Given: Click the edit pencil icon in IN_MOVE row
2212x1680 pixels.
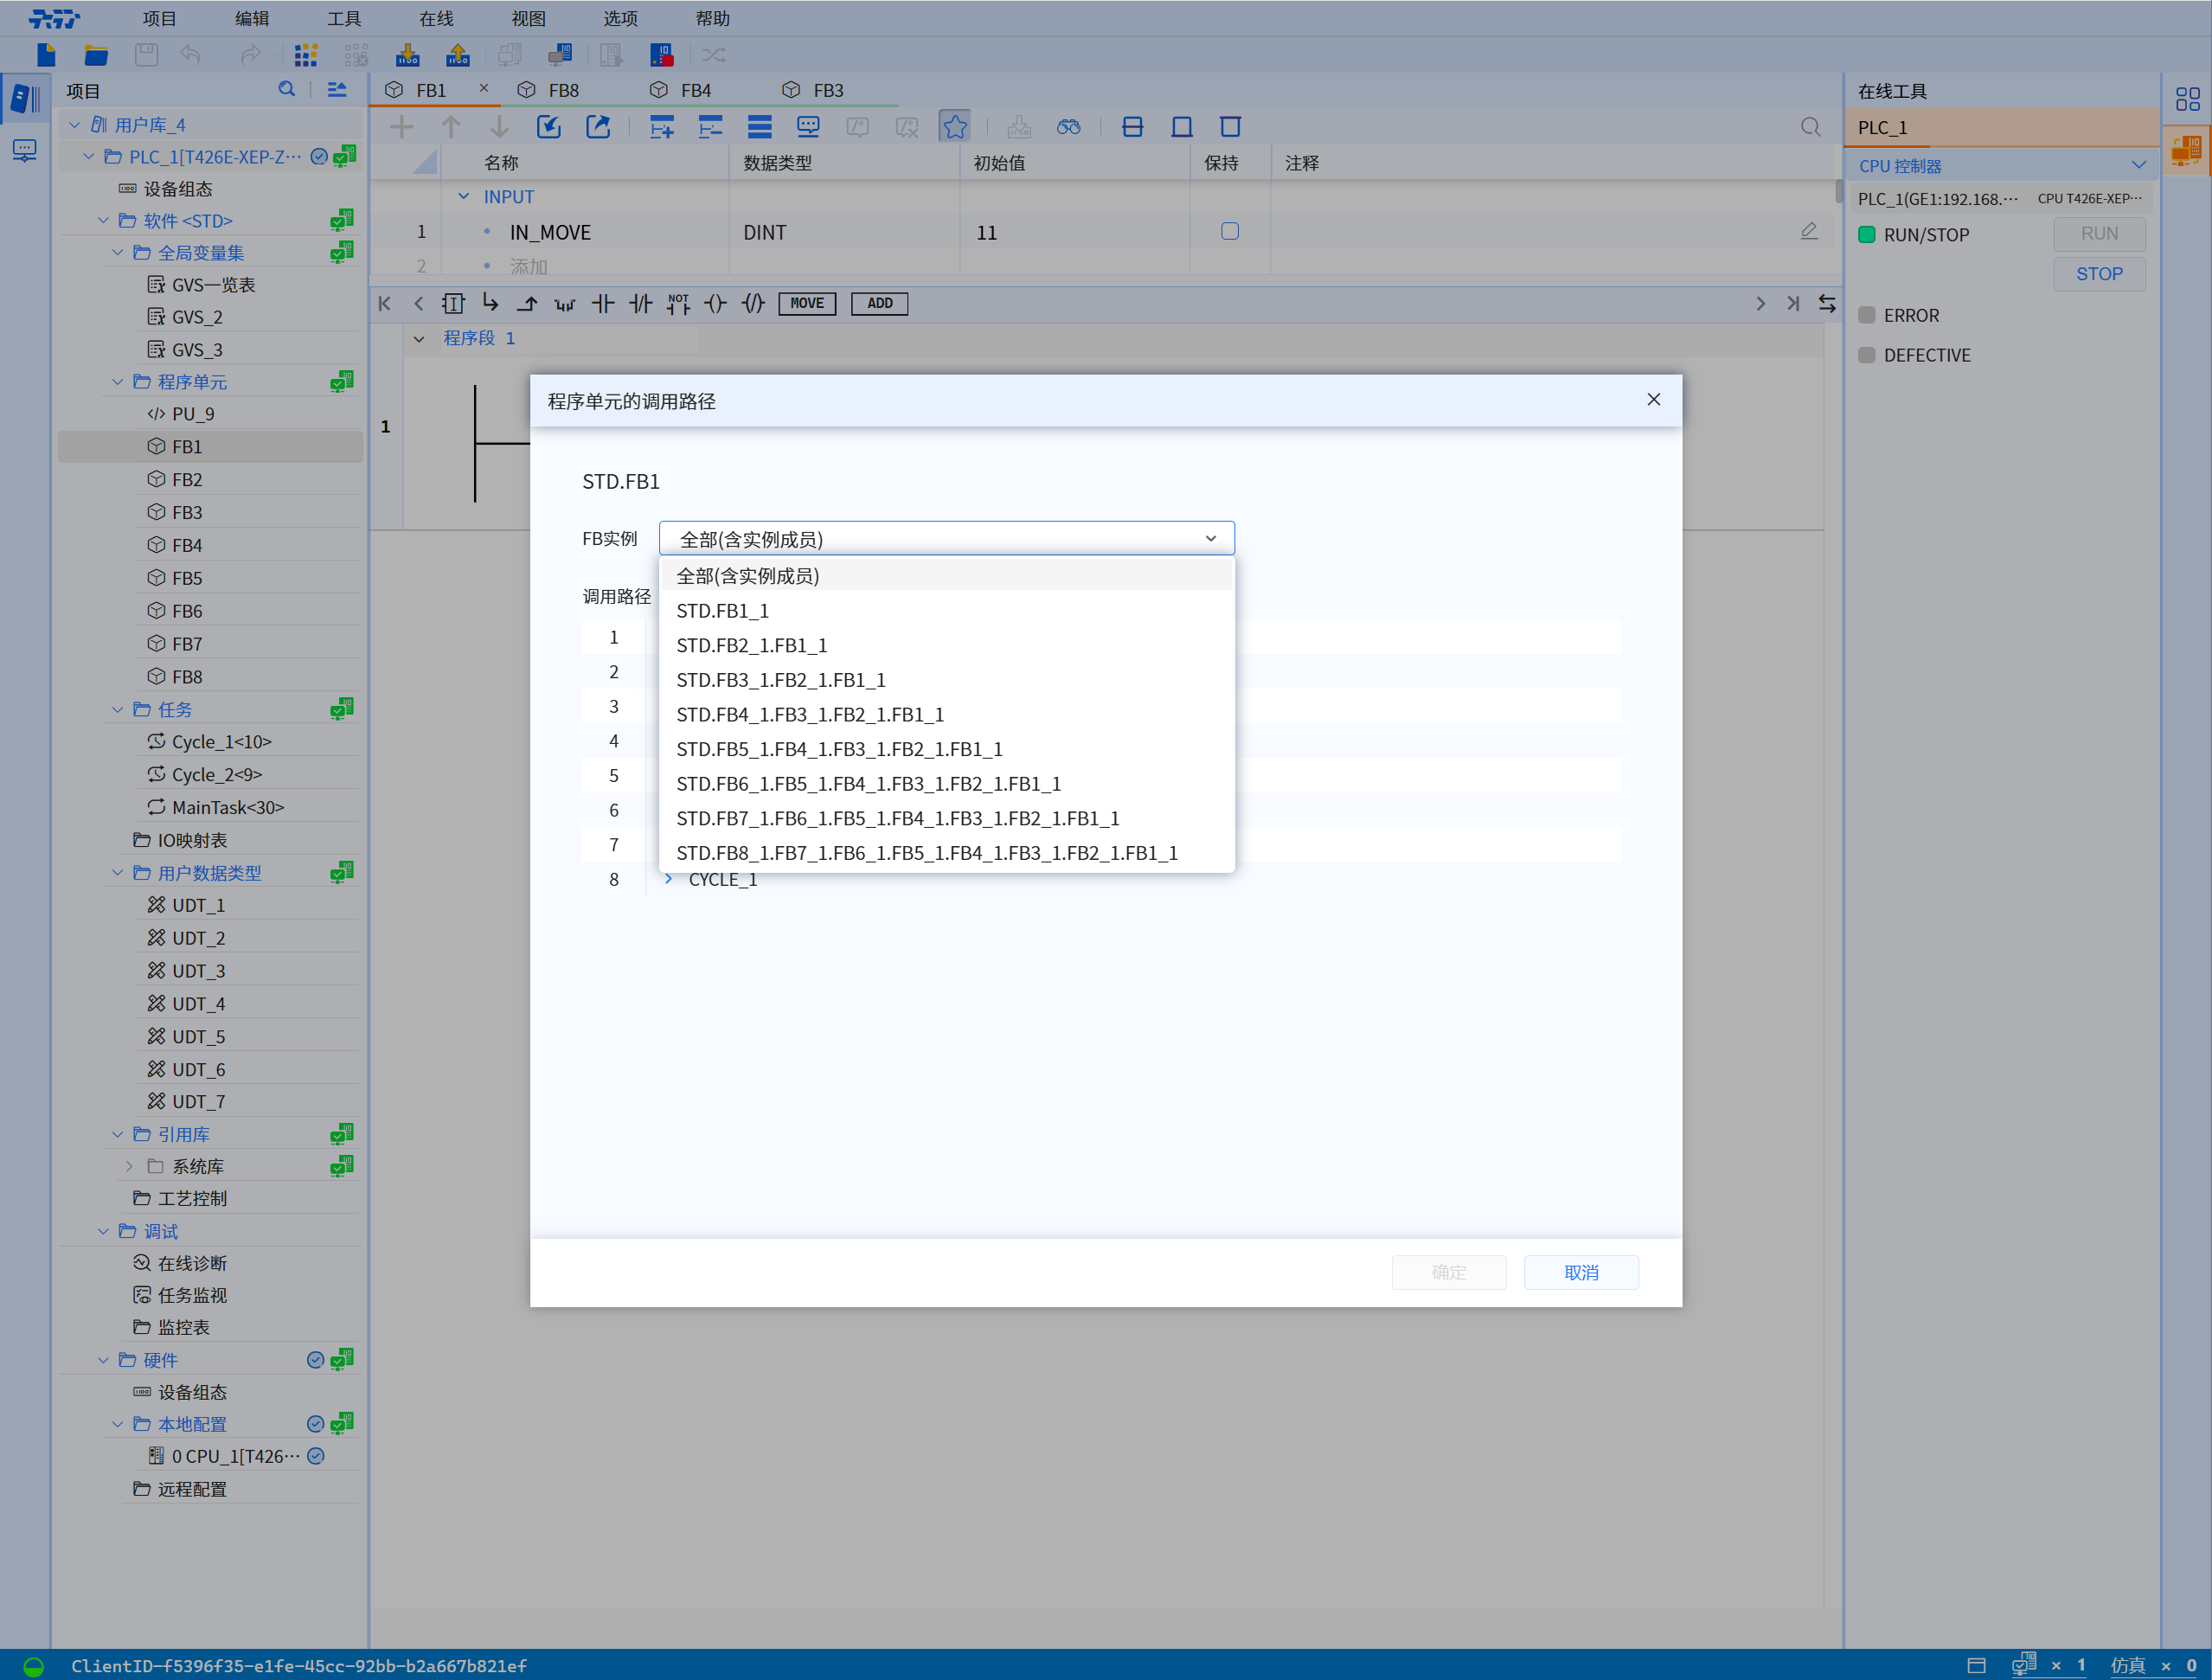Looking at the screenshot, I should (1808, 232).
